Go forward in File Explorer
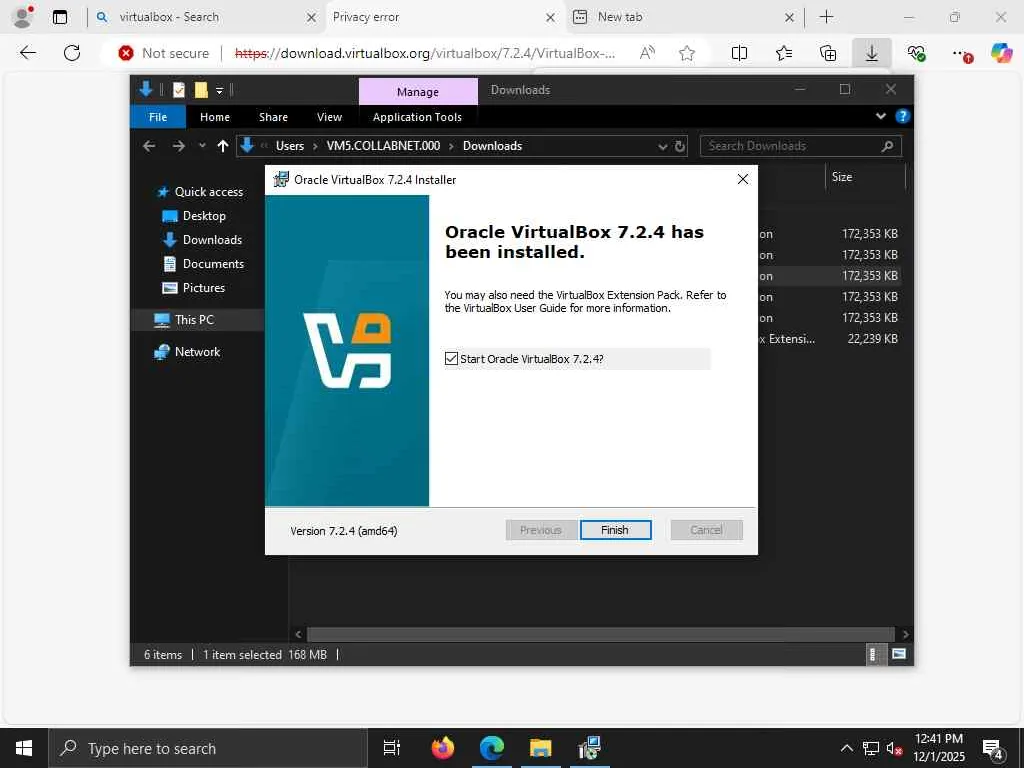 tap(178, 146)
